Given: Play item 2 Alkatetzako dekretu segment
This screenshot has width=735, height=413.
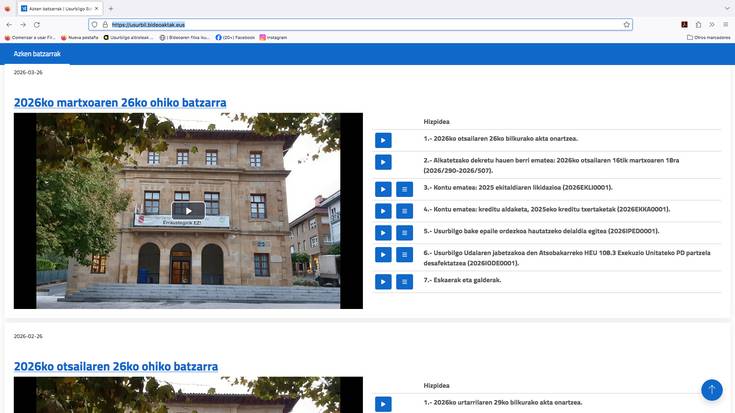Looking at the screenshot, I should point(383,163).
